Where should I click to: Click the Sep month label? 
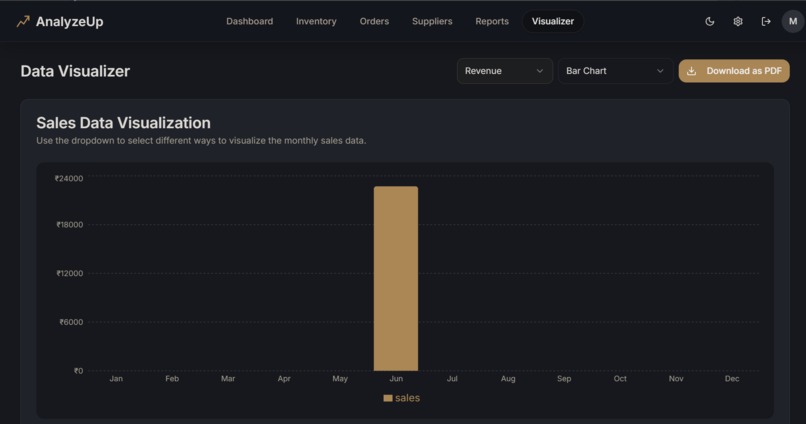(x=564, y=379)
